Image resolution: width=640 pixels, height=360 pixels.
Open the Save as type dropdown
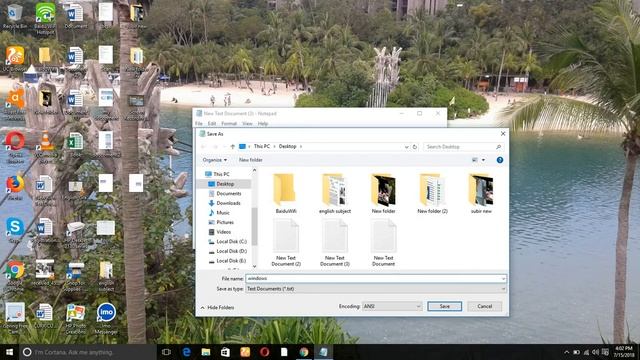376,289
